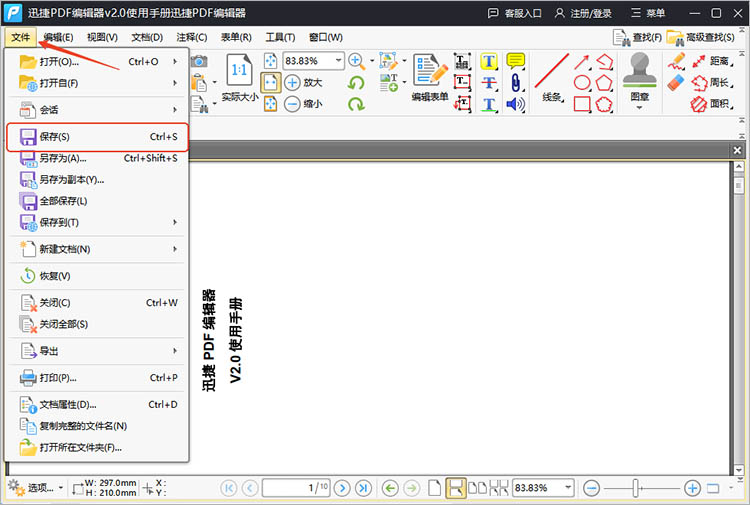Screen dimensions: 750x505
Task: Expand the 保存到(T) submenu
Action: [x=175, y=222]
